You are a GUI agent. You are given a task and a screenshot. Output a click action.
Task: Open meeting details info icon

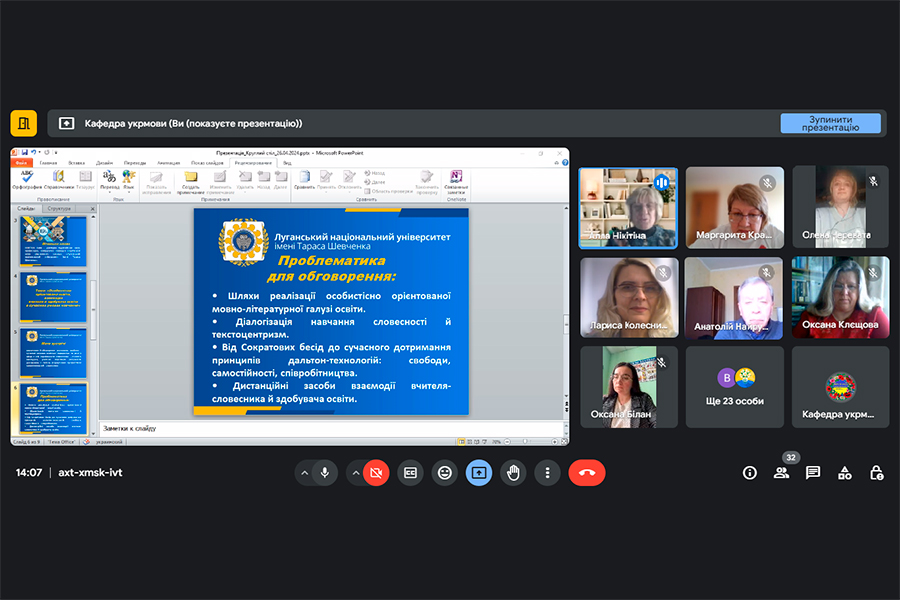pos(749,473)
